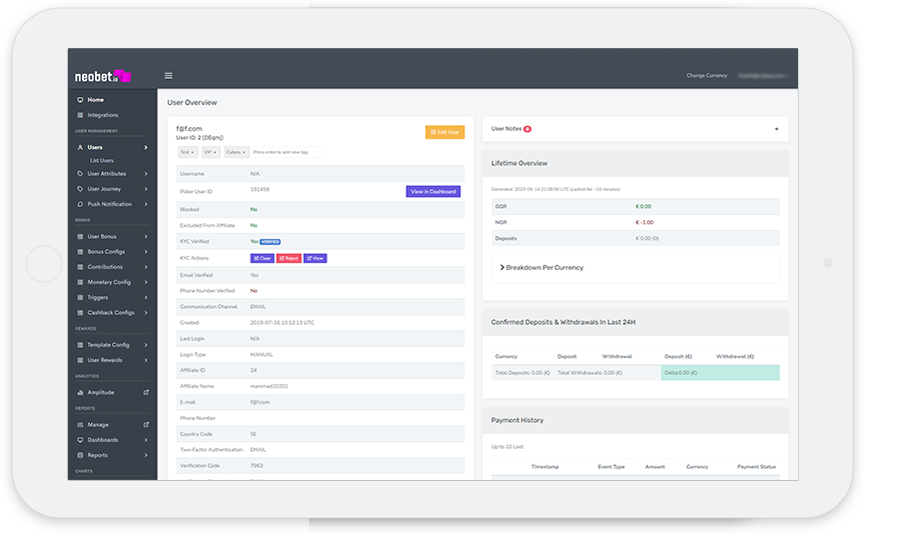Expand the User Notes panel plus

point(777,129)
